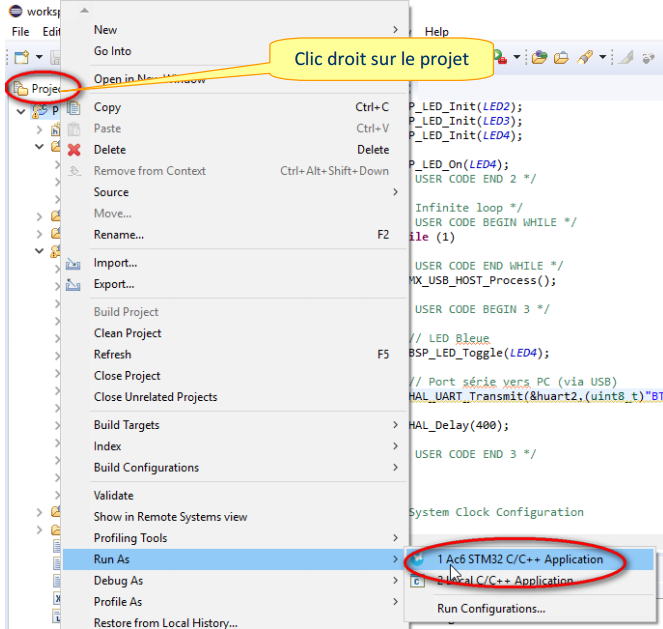Click Refresh in the context menu
This screenshot has width=663, height=629.
[112, 355]
